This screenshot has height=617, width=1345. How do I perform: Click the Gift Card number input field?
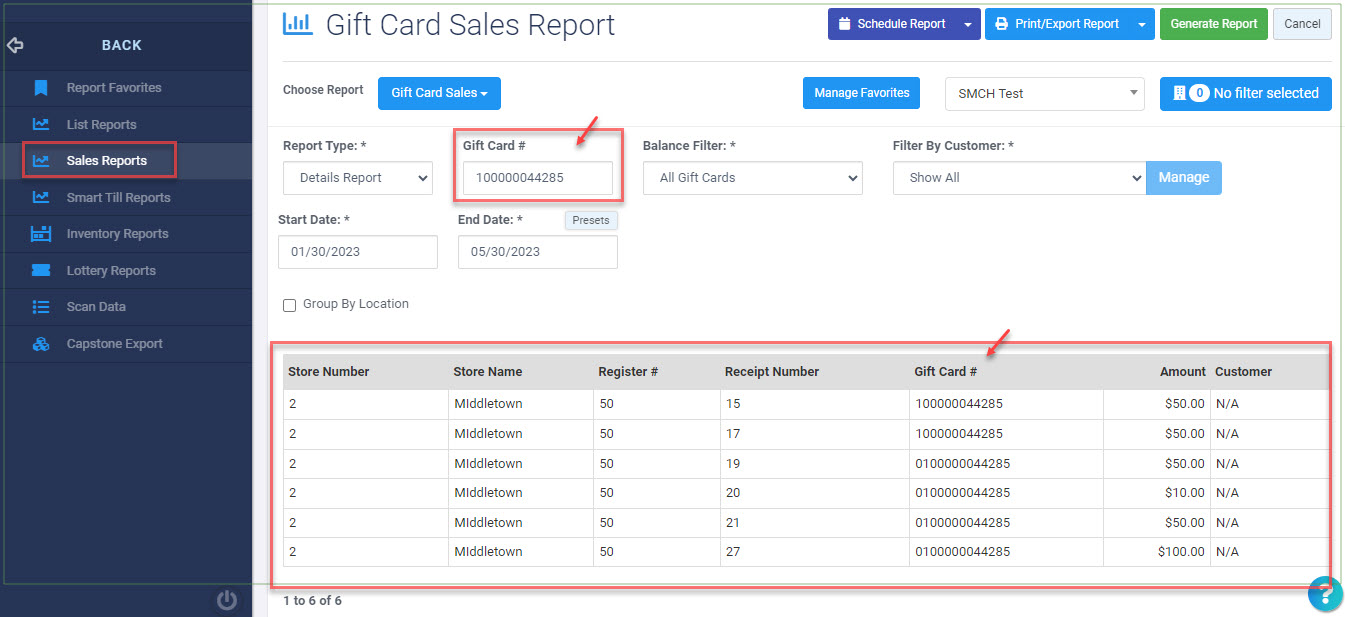tap(537, 178)
